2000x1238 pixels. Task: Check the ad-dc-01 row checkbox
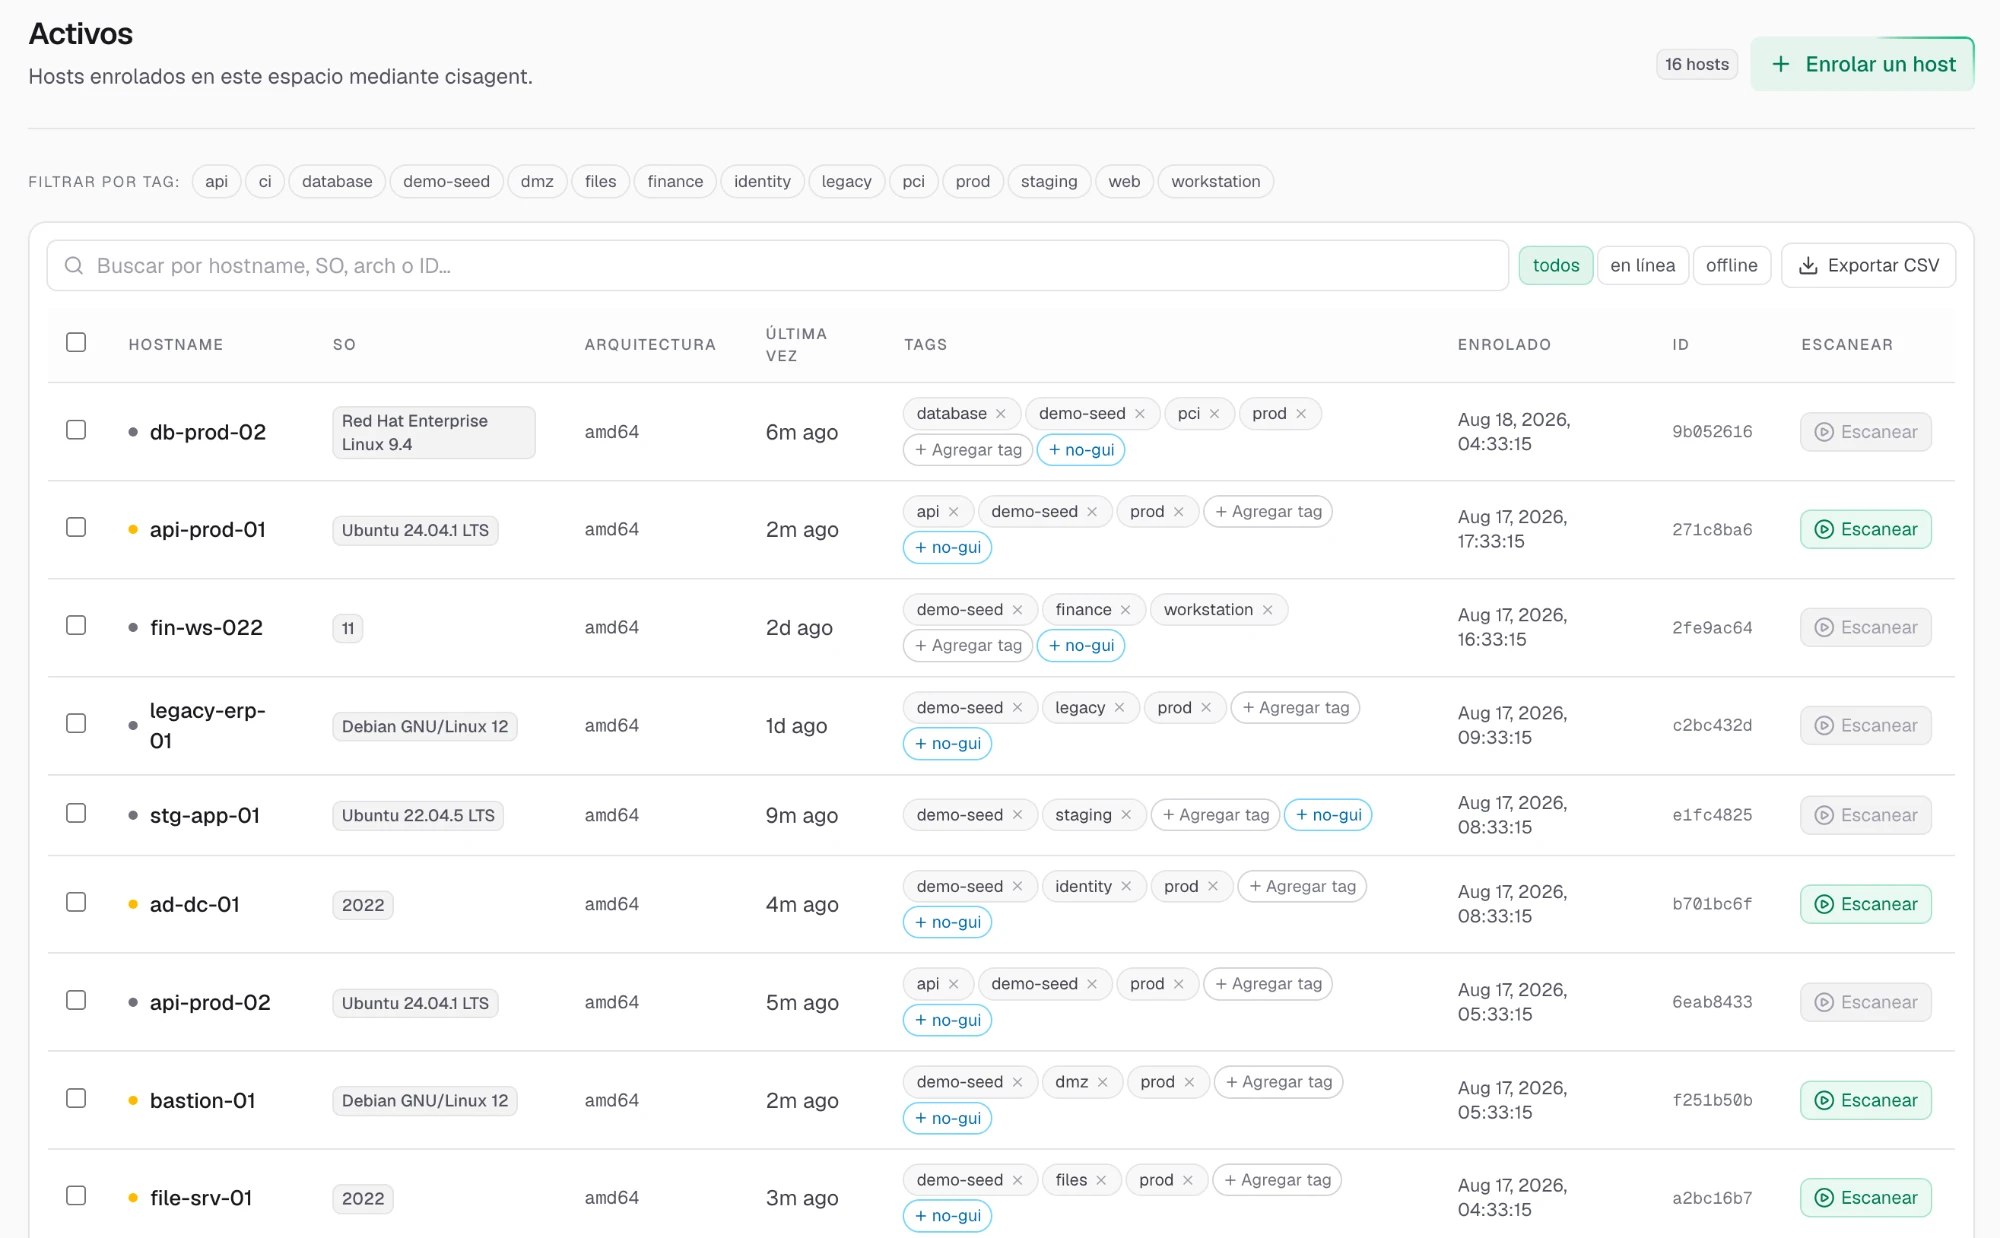pos(76,903)
